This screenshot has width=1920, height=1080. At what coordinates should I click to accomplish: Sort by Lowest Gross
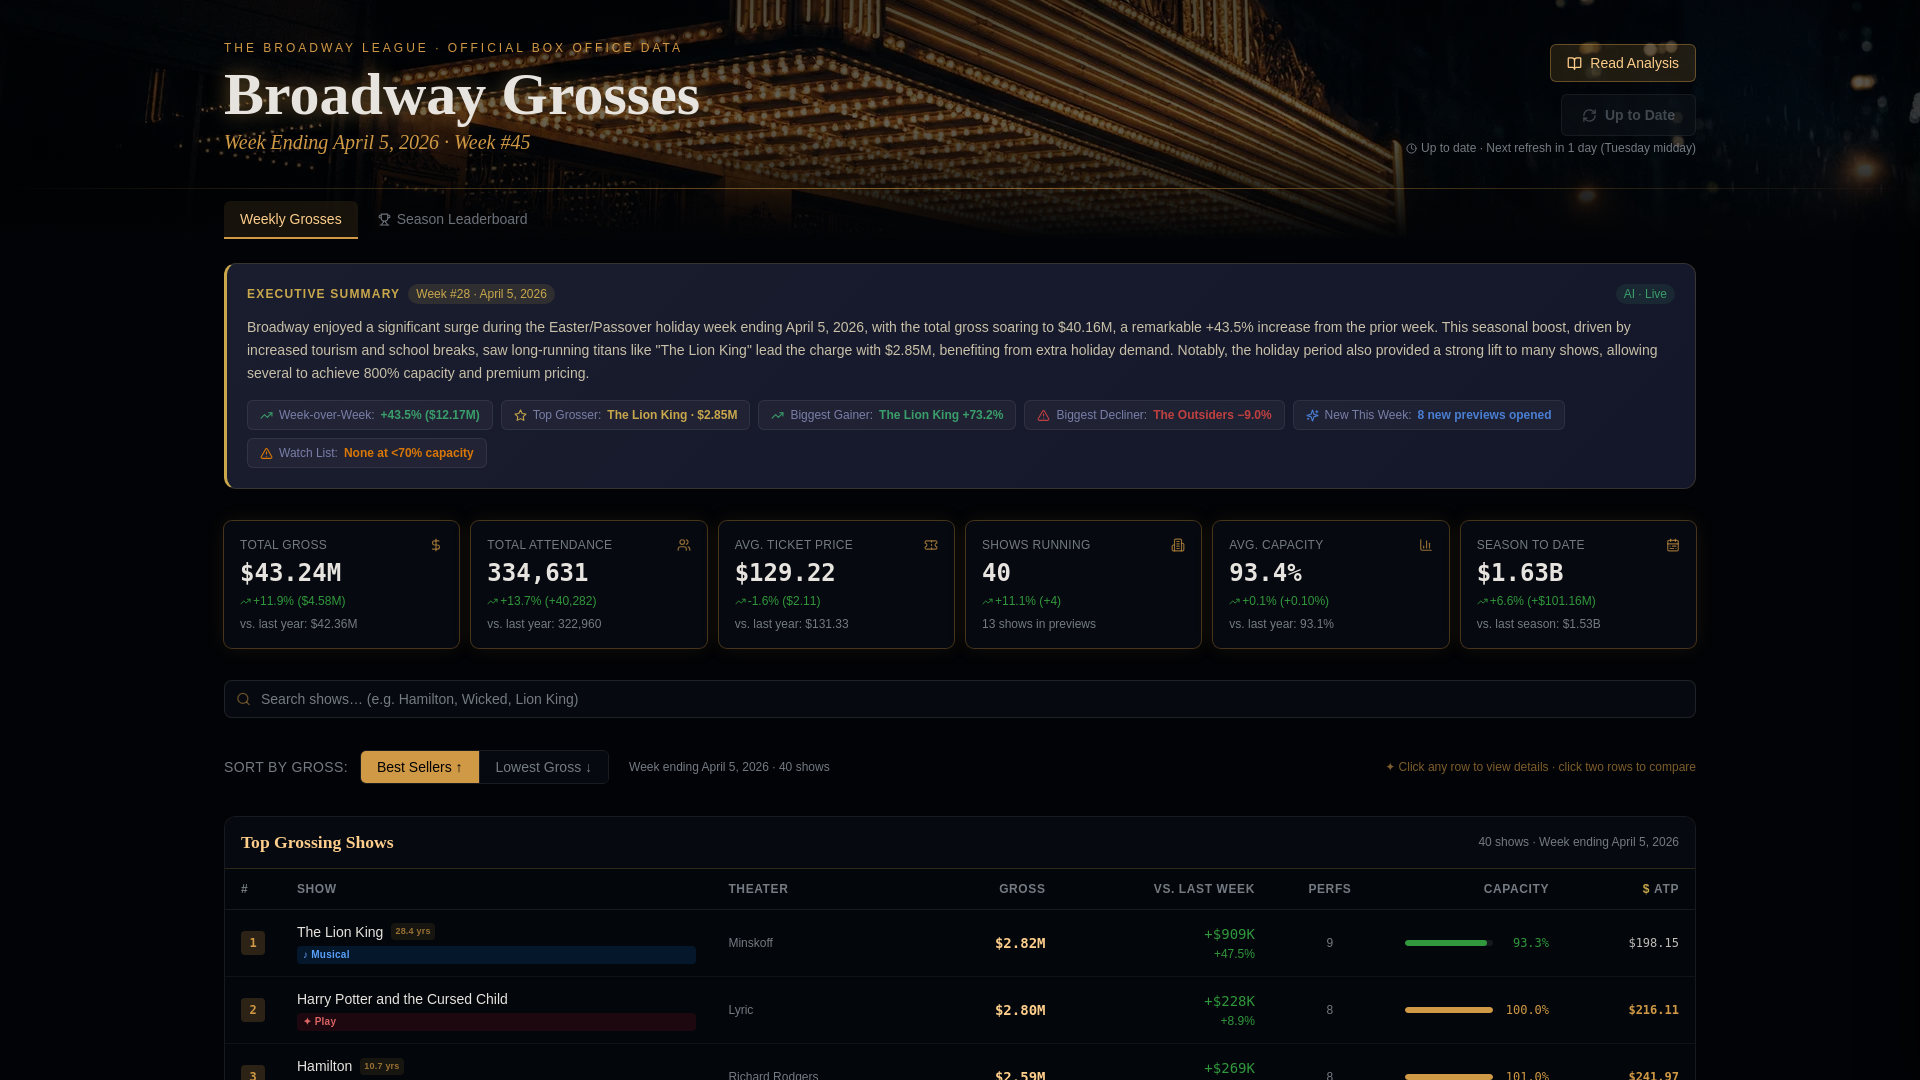click(x=543, y=767)
